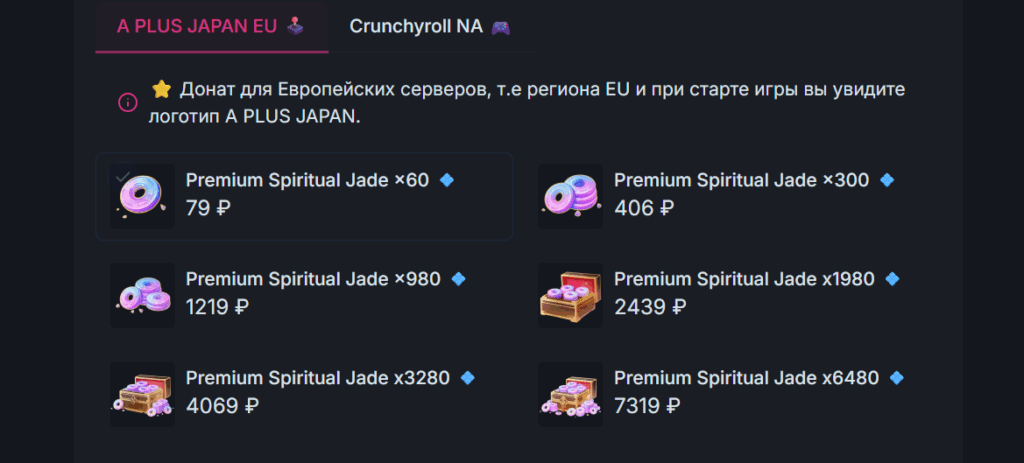This screenshot has width=1024, height=463.
Task: Click the ×980 Jade pile icon
Action: [142, 295]
